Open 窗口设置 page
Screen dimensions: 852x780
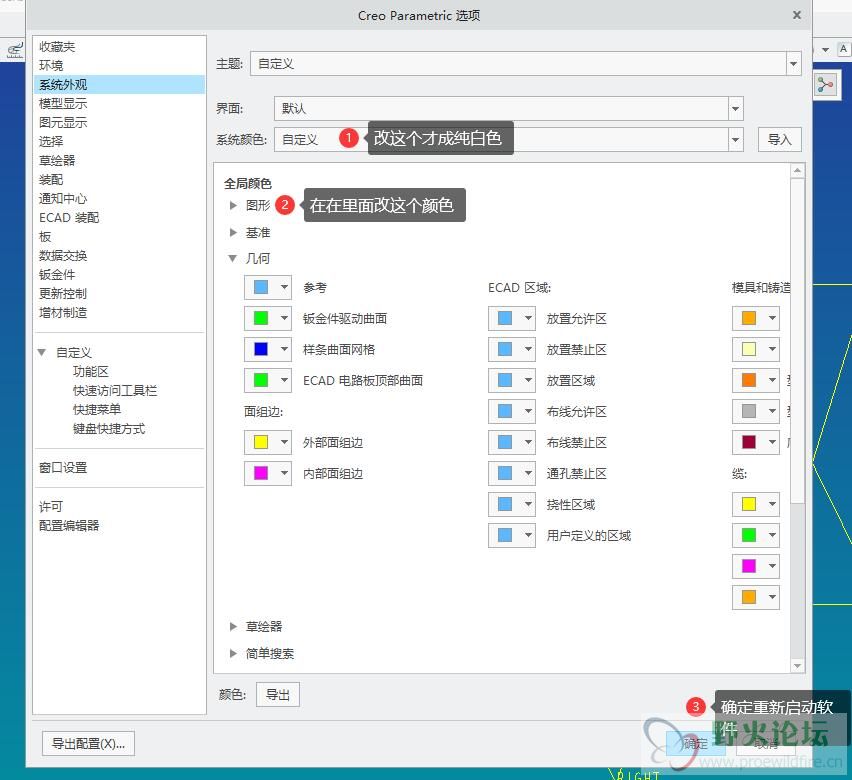click(x=63, y=468)
